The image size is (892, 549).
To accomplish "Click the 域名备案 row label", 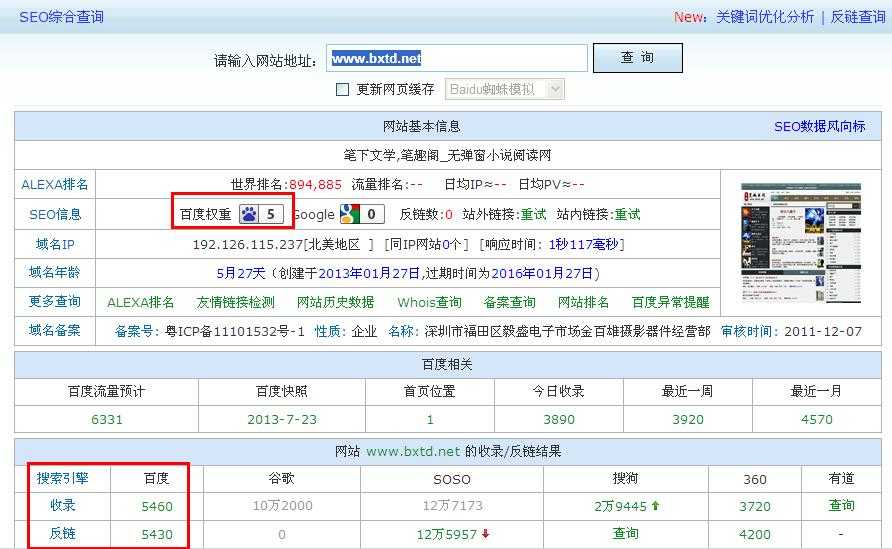I will pyautogui.click(x=55, y=331).
